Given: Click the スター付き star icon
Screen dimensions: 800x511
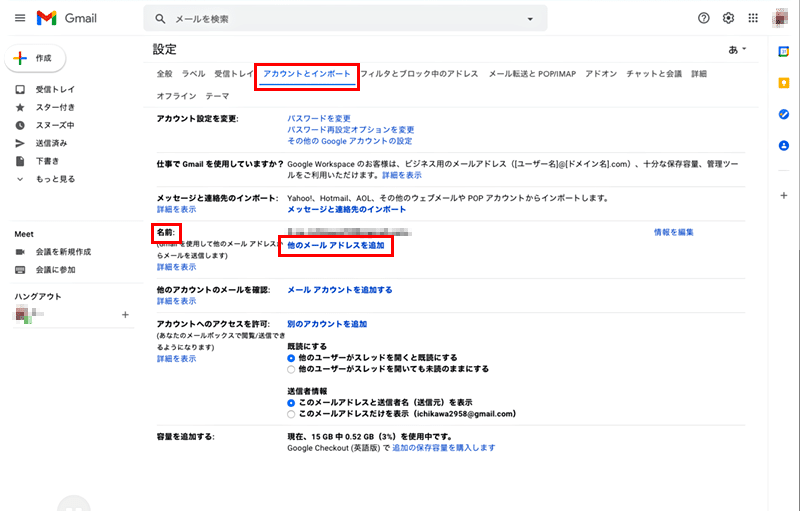Looking at the screenshot, I should pyautogui.click(x=20, y=108).
